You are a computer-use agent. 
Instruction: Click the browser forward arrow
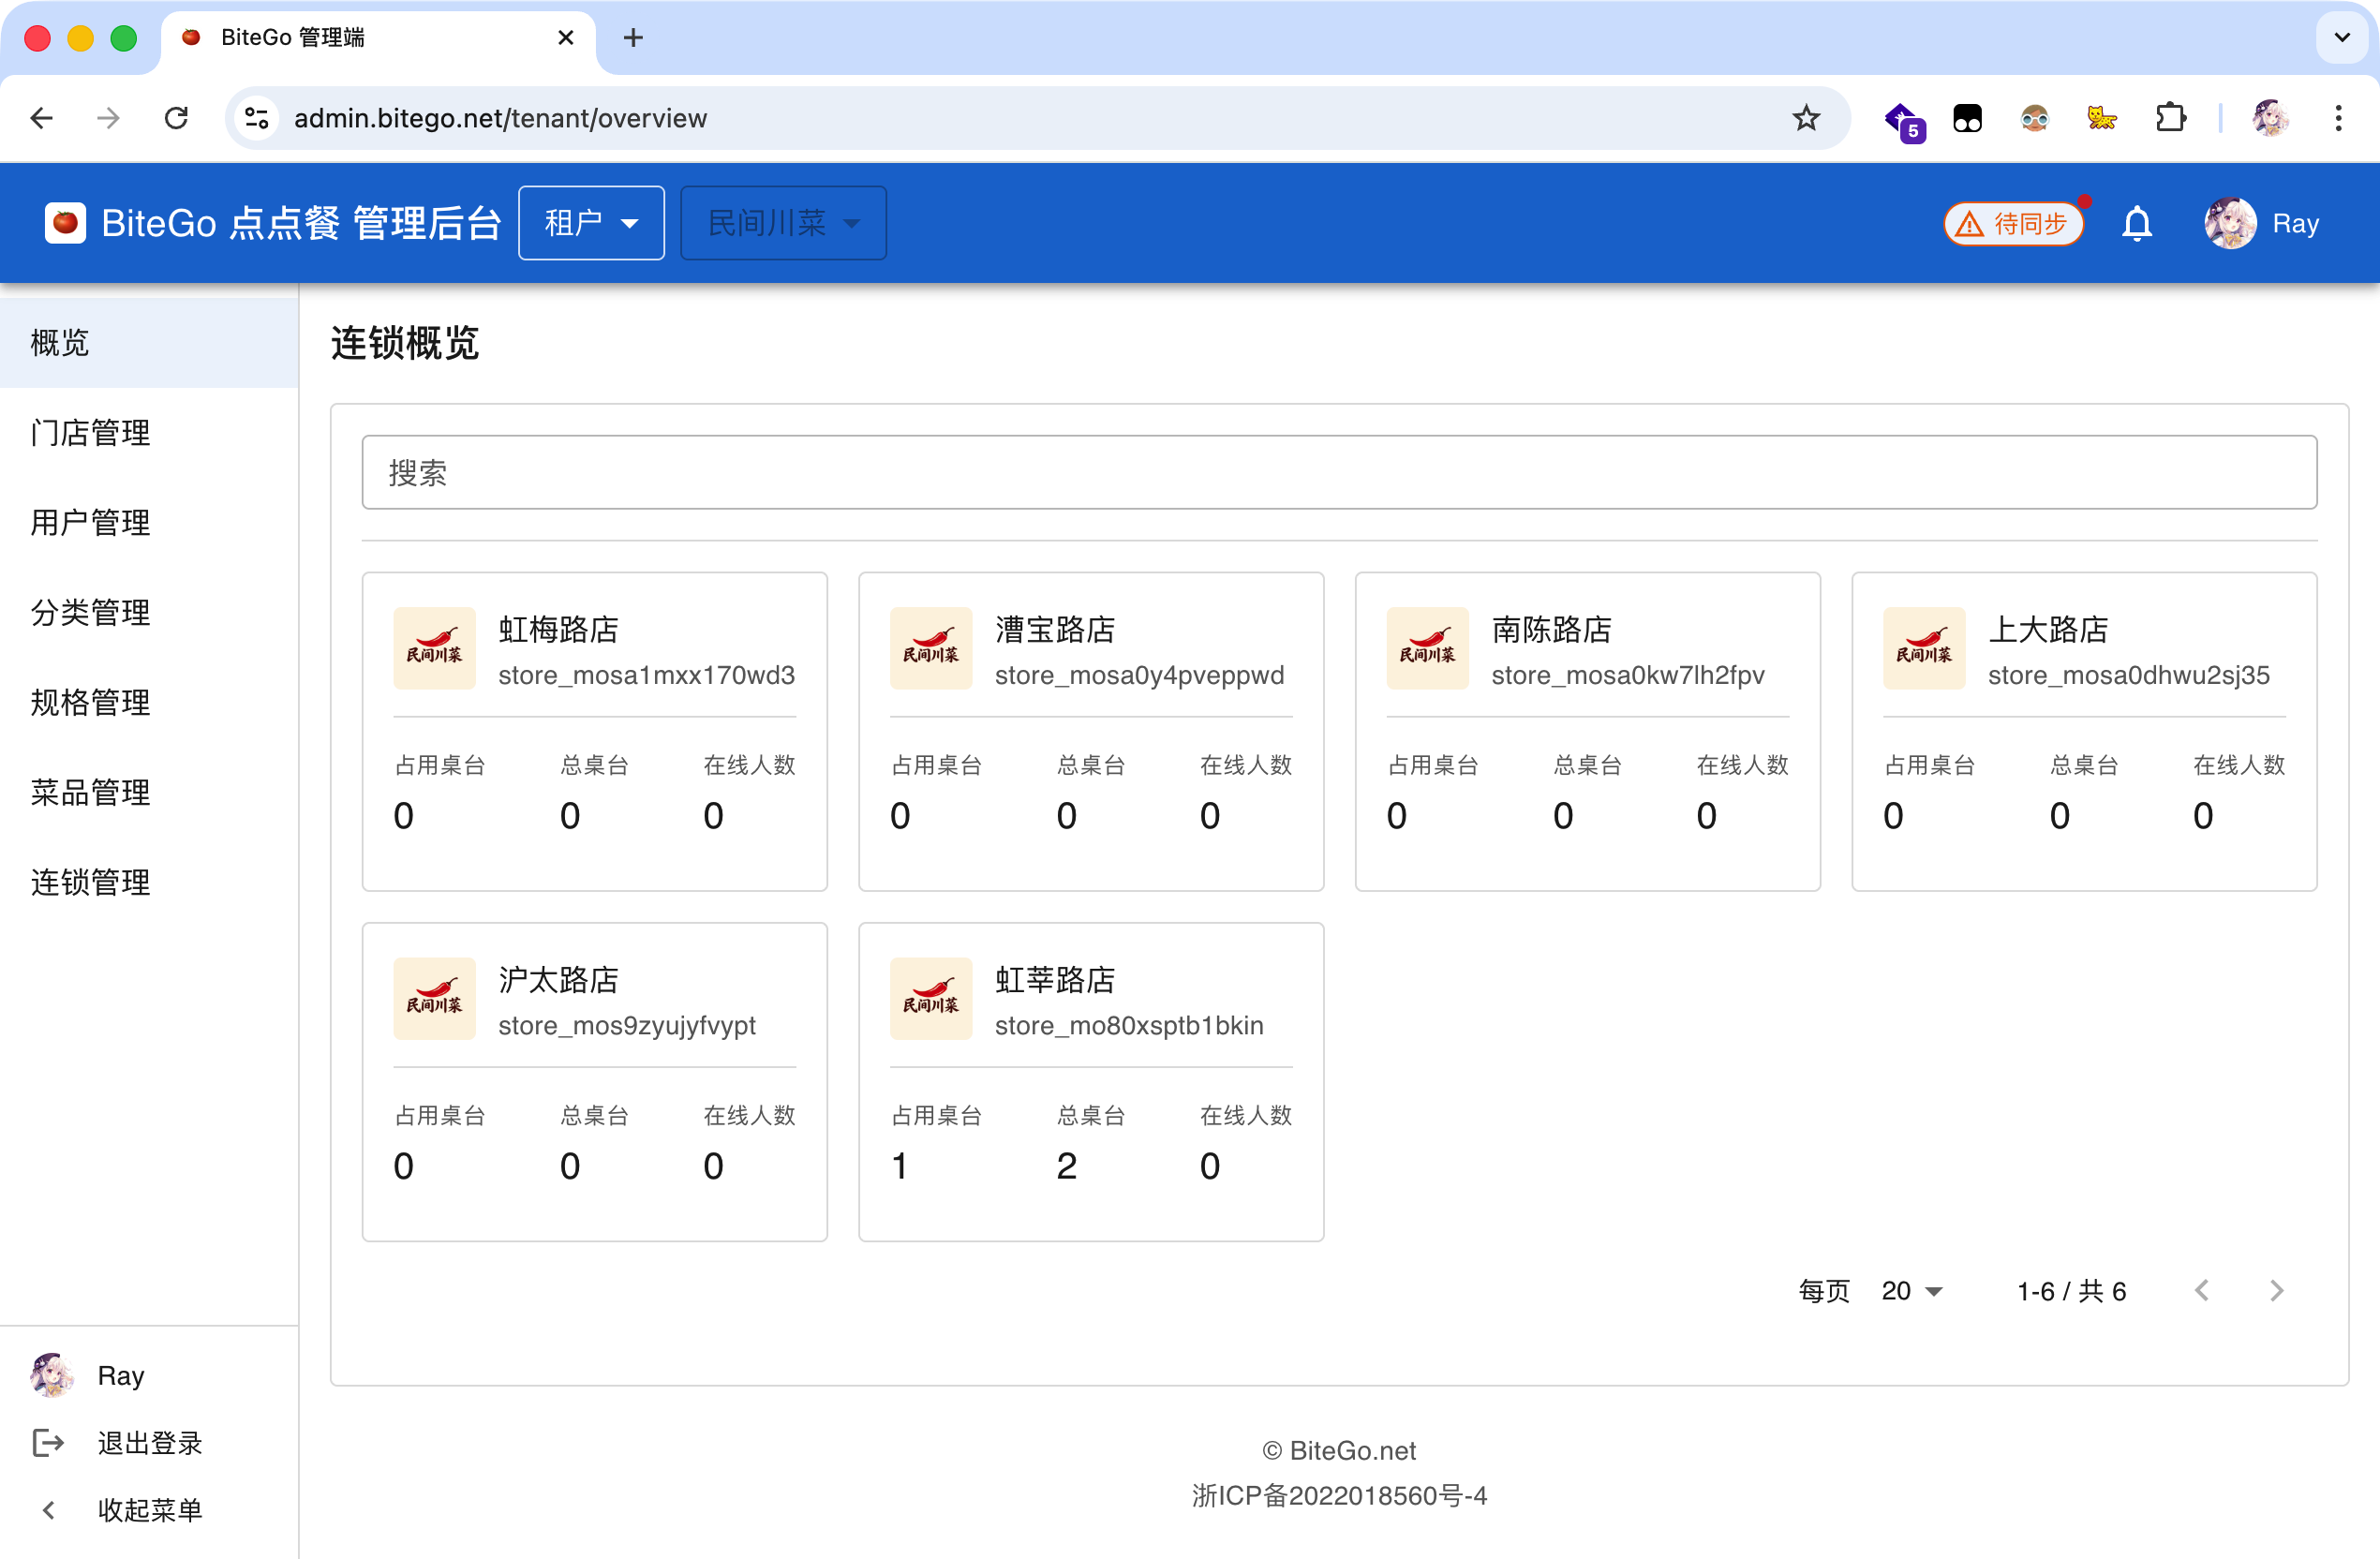[x=109, y=118]
